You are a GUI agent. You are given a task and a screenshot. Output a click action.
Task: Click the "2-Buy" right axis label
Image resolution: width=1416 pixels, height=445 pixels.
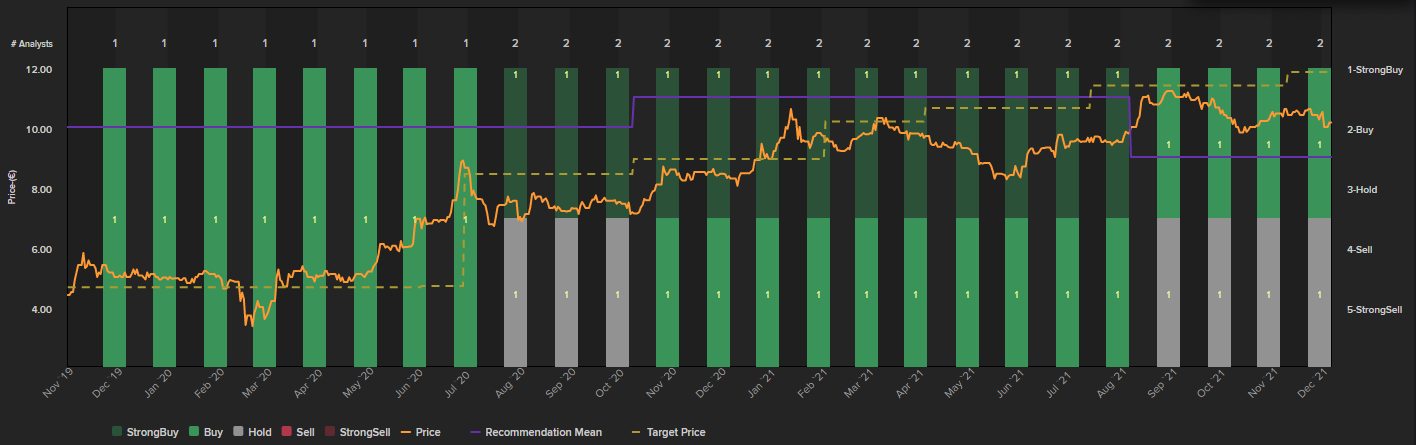coord(1360,129)
